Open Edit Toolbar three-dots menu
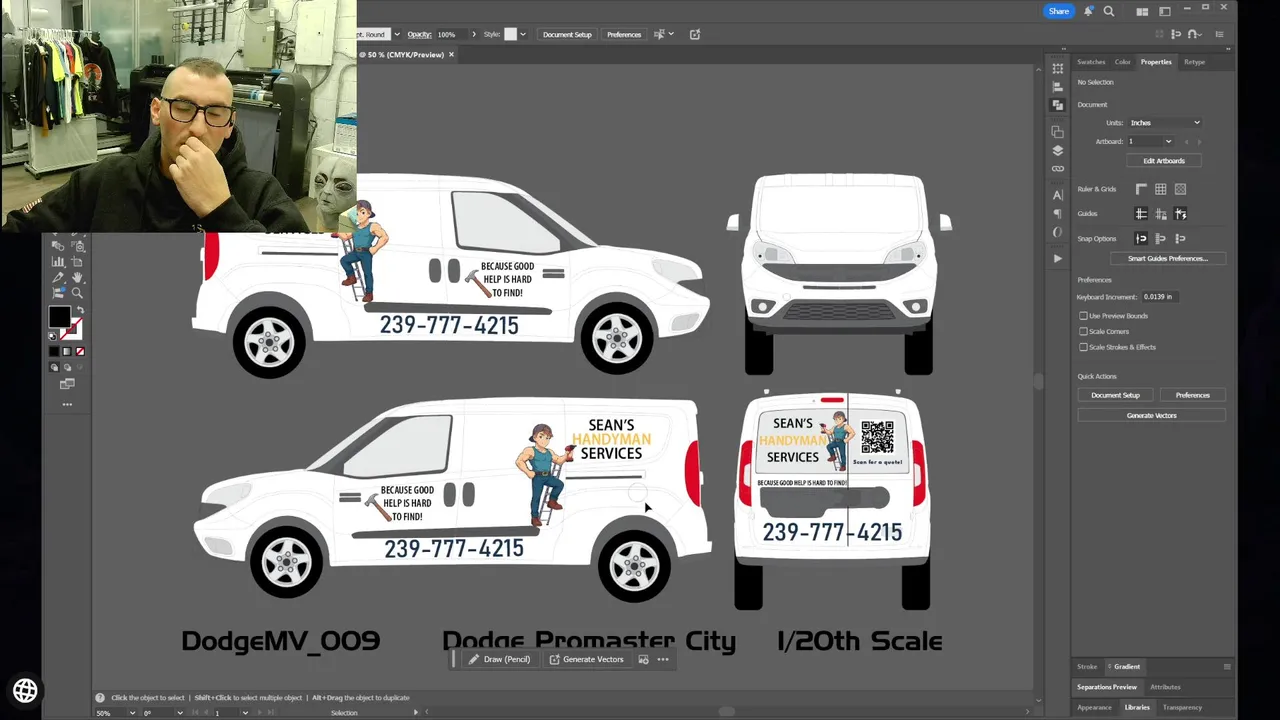The image size is (1280, 720). [67, 405]
